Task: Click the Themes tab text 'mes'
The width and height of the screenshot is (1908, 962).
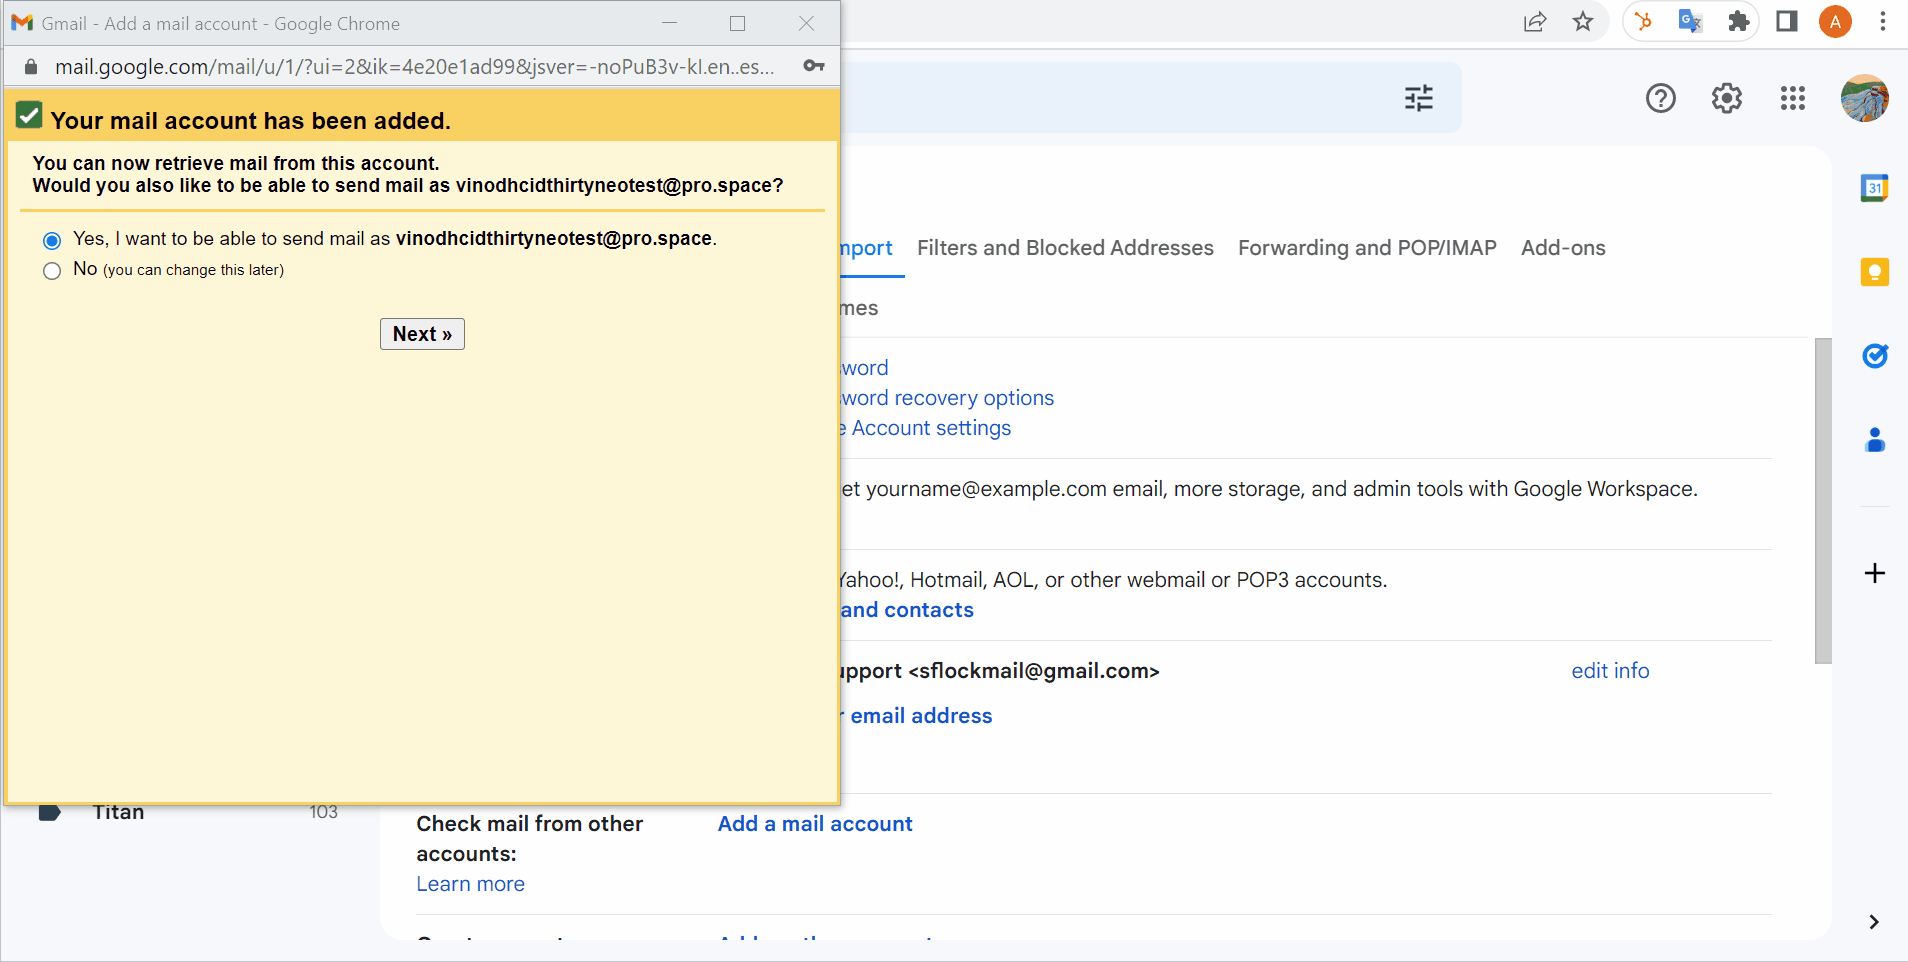Action: 859,308
